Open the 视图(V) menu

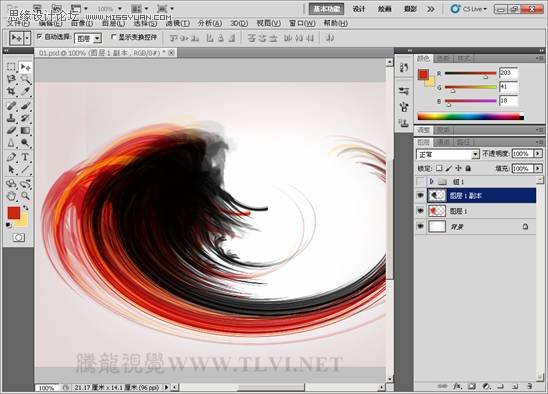tap(268, 23)
